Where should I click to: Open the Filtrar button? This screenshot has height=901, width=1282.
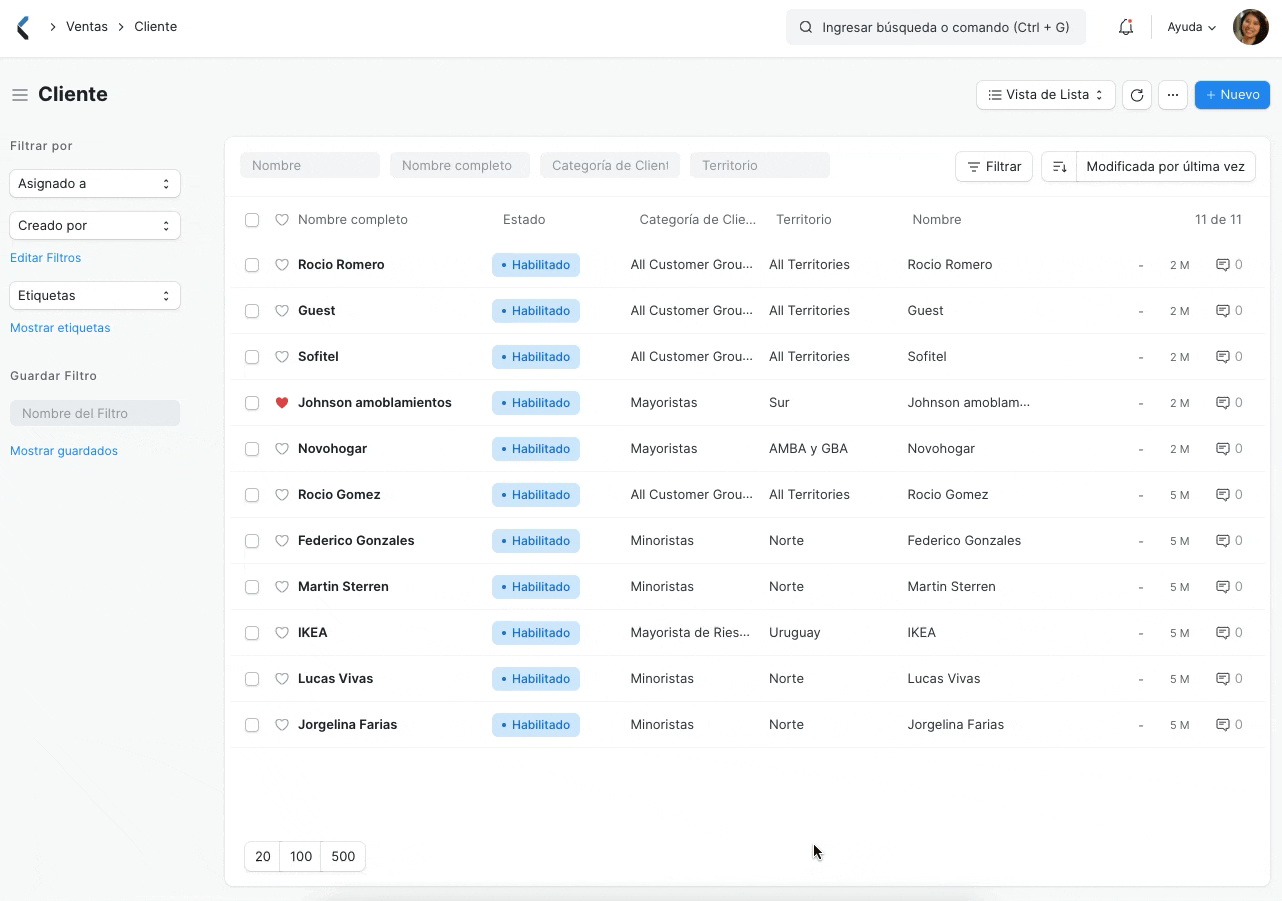tap(994, 167)
